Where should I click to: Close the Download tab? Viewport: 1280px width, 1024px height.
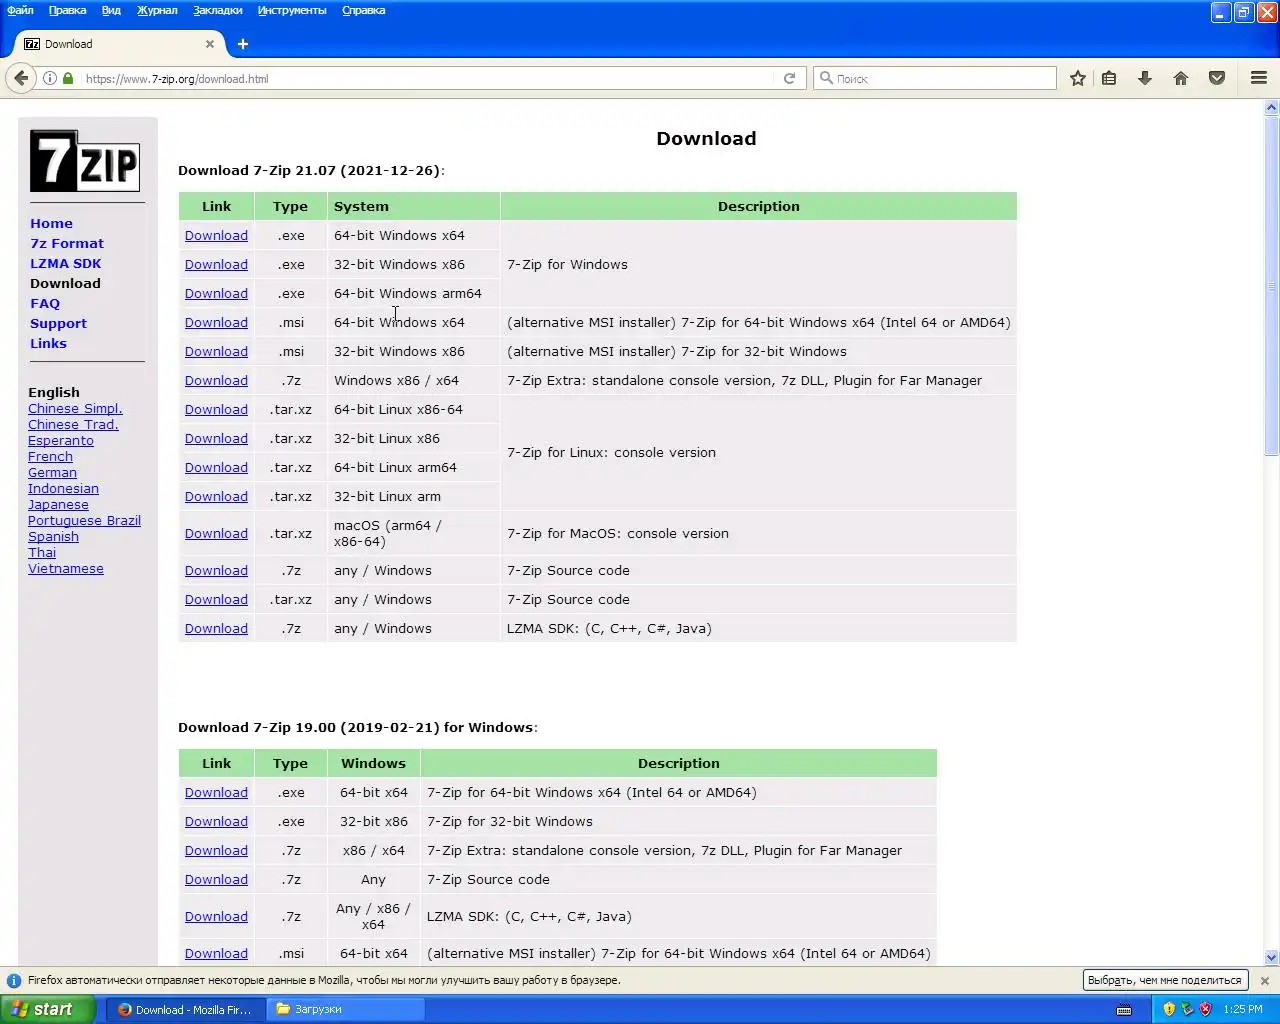point(210,44)
